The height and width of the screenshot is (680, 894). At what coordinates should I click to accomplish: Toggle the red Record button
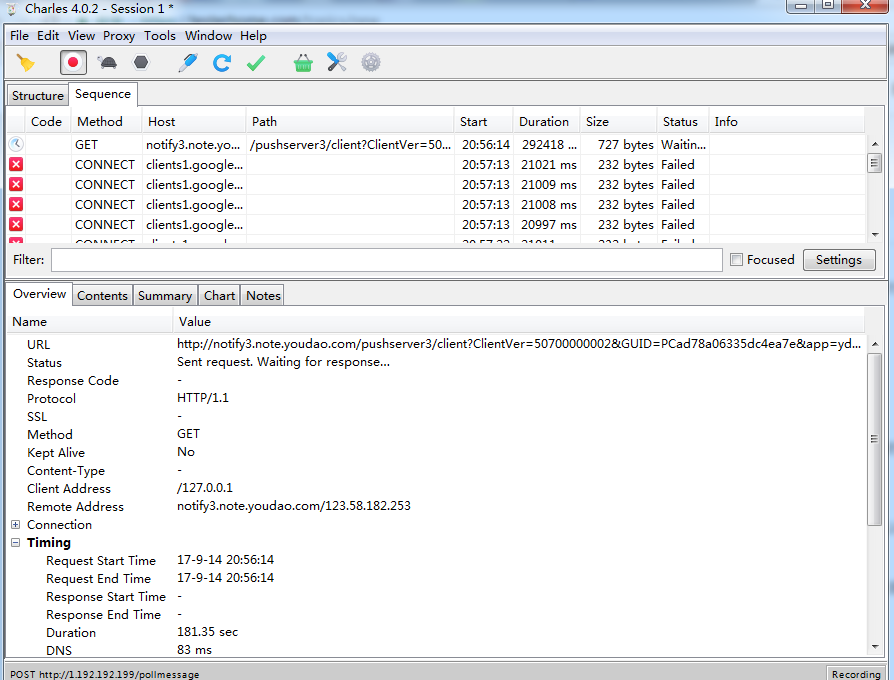73,62
